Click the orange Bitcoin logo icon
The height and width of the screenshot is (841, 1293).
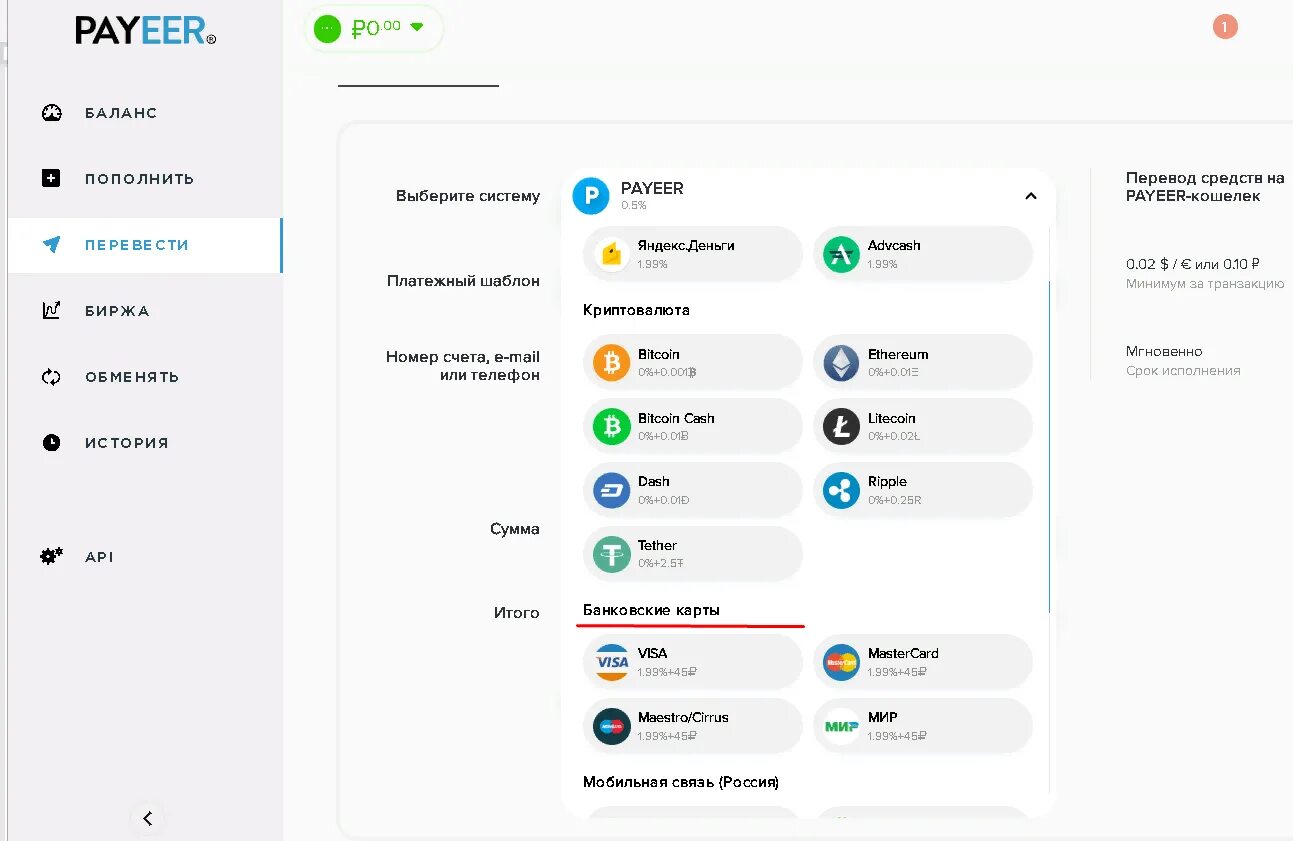612,362
